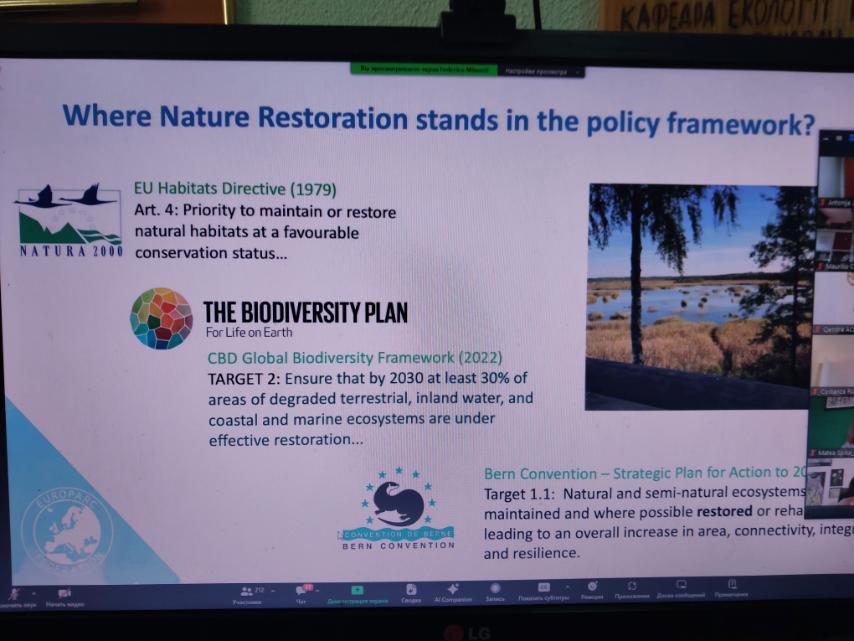Unmute the microphone in Zoom toolbar
The image size is (854, 641).
tap(12, 594)
